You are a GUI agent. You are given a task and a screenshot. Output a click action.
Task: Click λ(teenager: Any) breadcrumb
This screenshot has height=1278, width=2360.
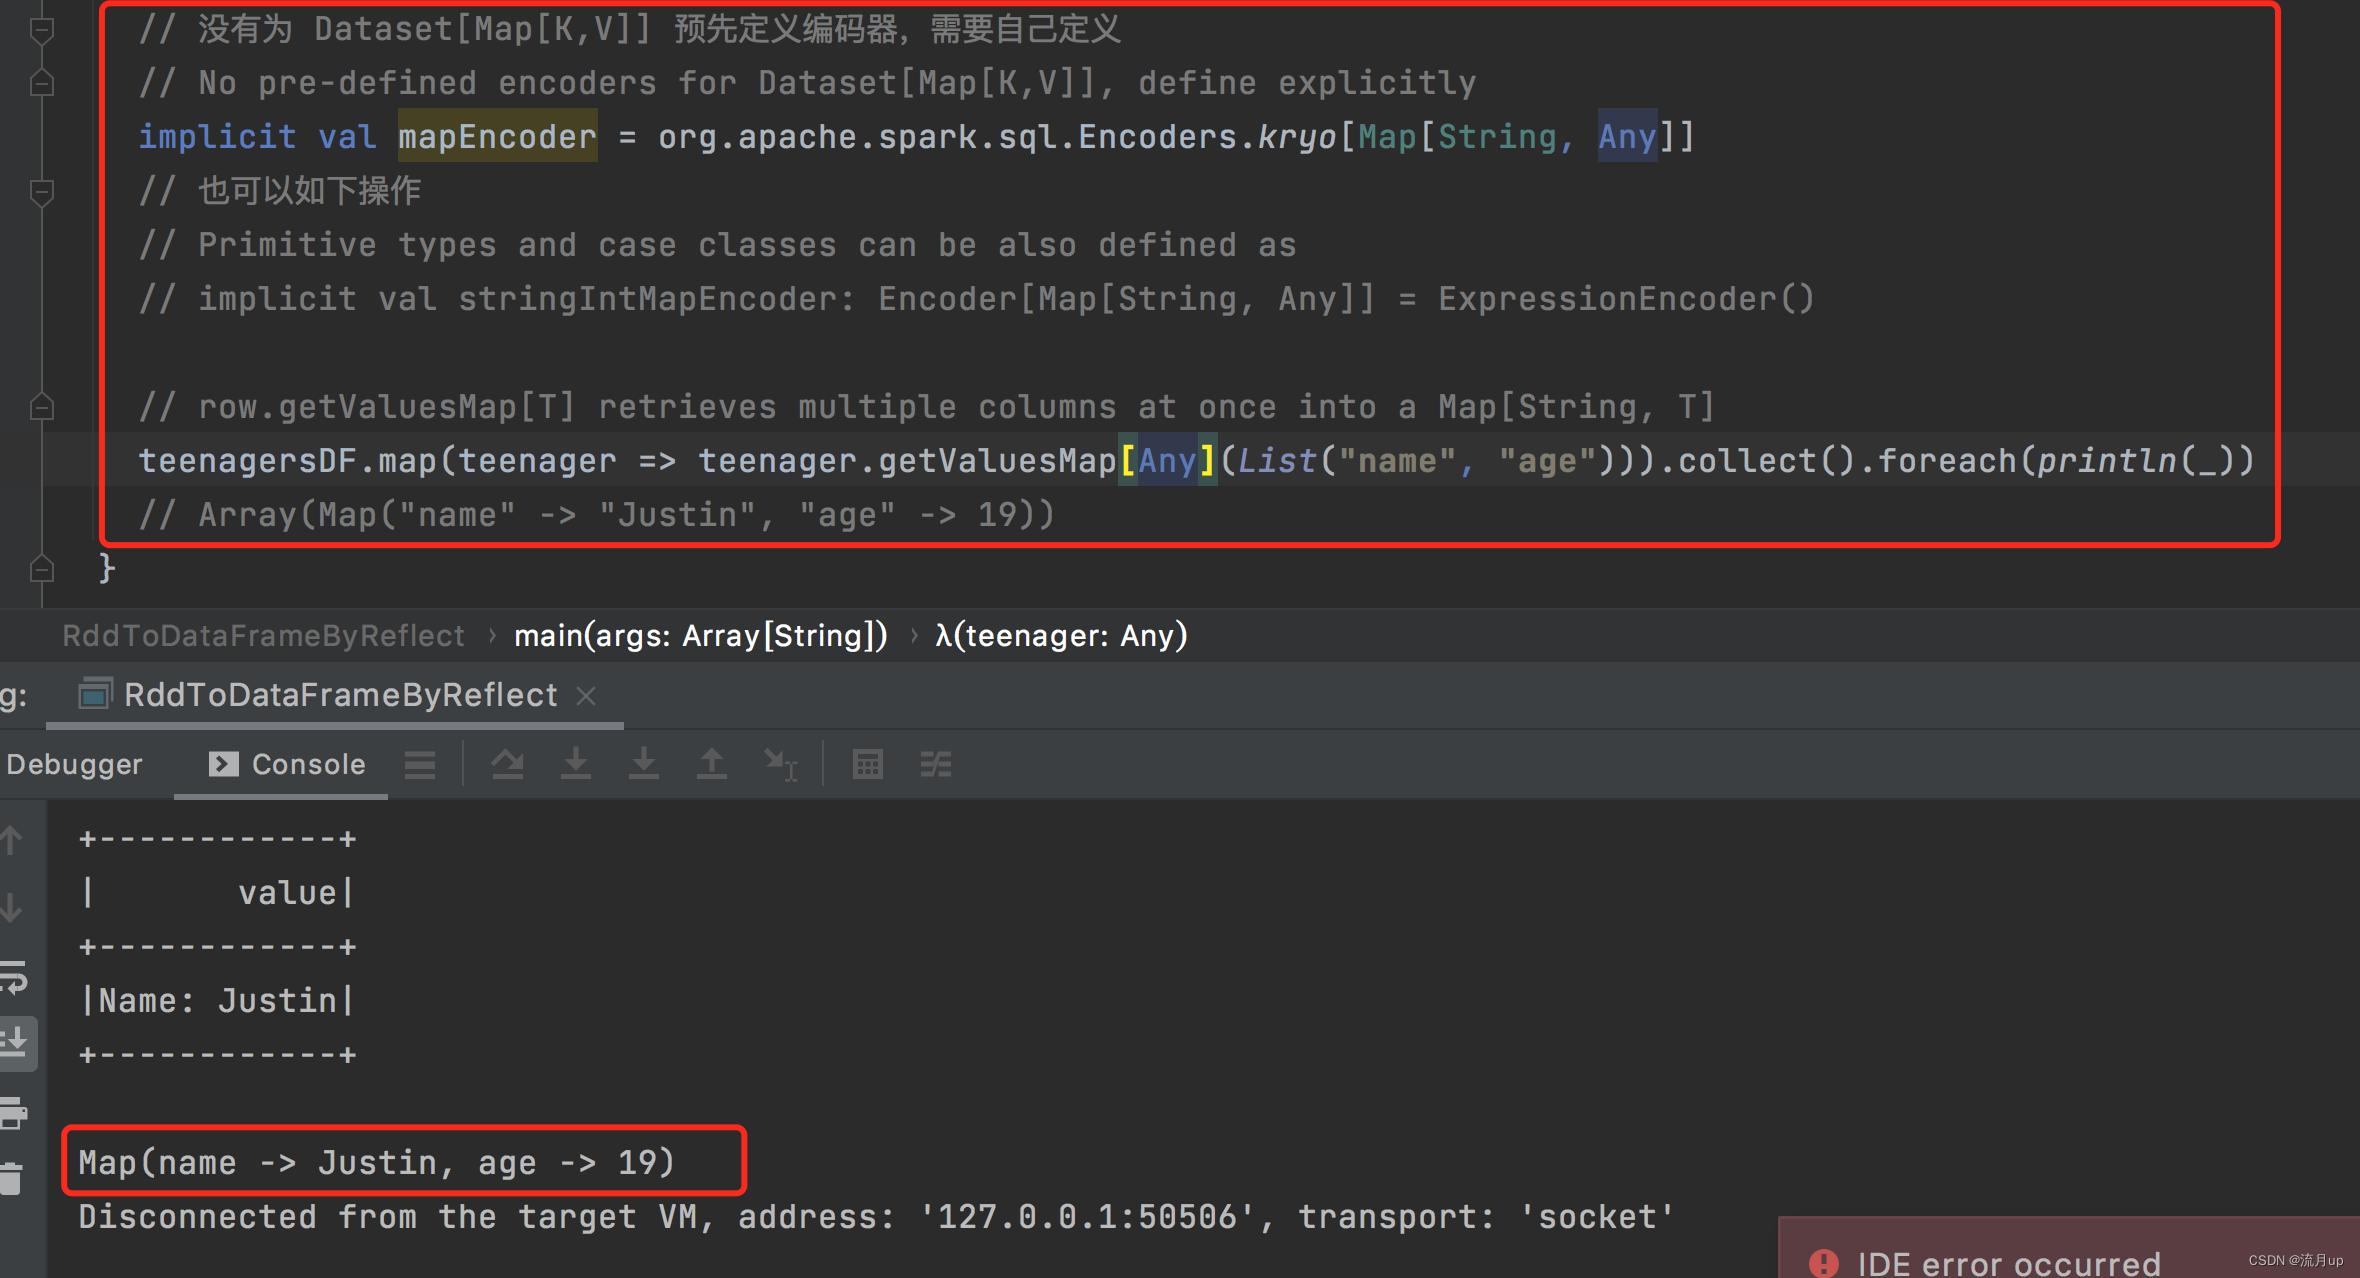point(1061,636)
